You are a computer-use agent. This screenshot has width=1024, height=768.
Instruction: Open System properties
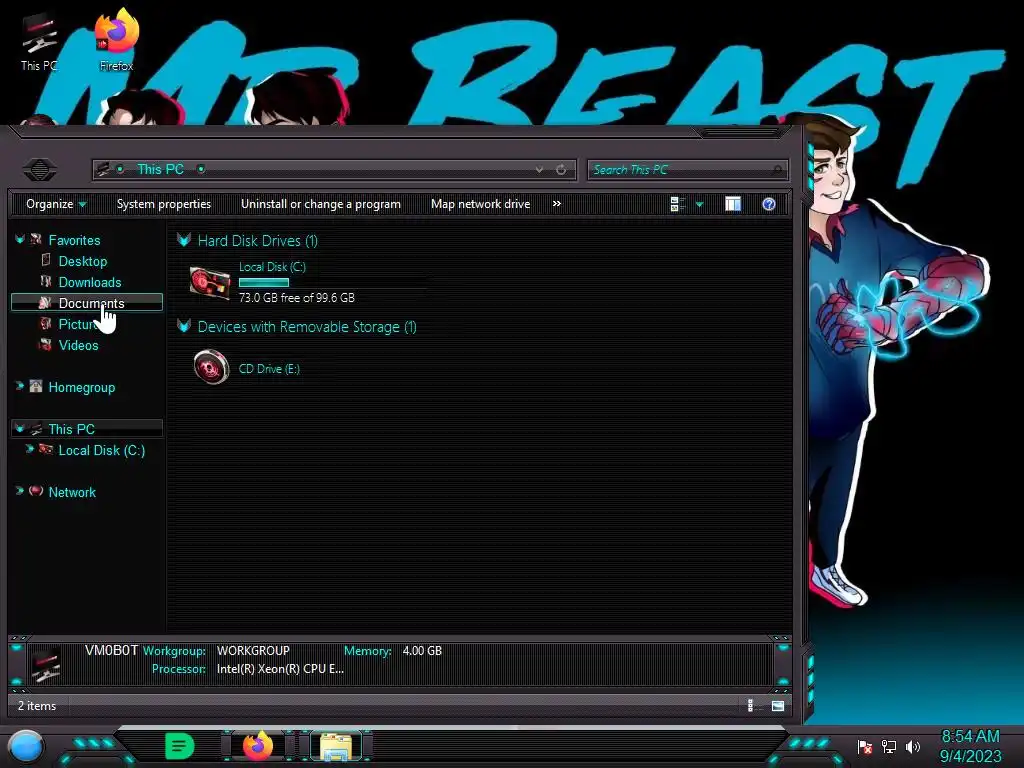coord(164,204)
